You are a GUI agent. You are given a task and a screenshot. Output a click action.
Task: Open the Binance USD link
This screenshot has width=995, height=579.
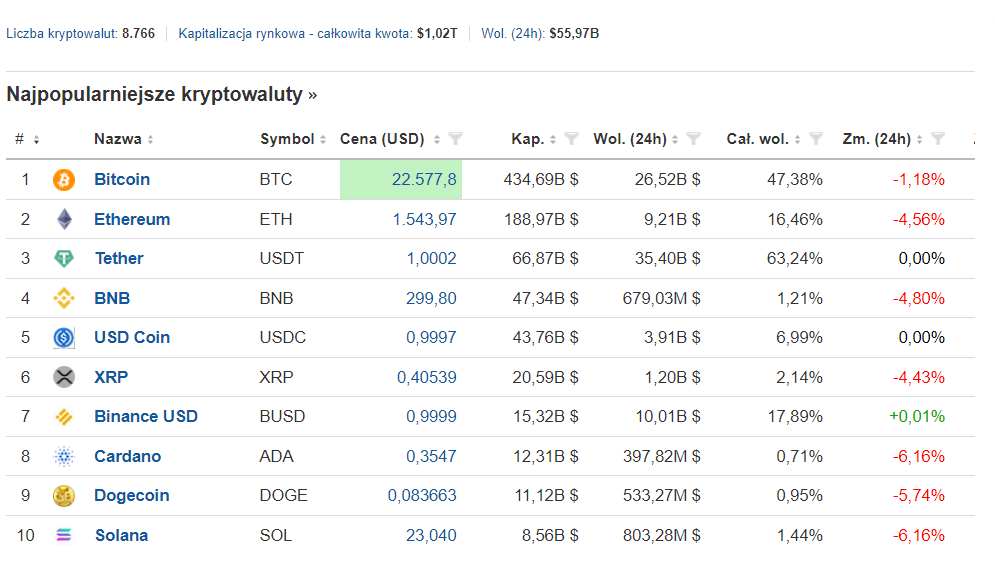click(146, 416)
